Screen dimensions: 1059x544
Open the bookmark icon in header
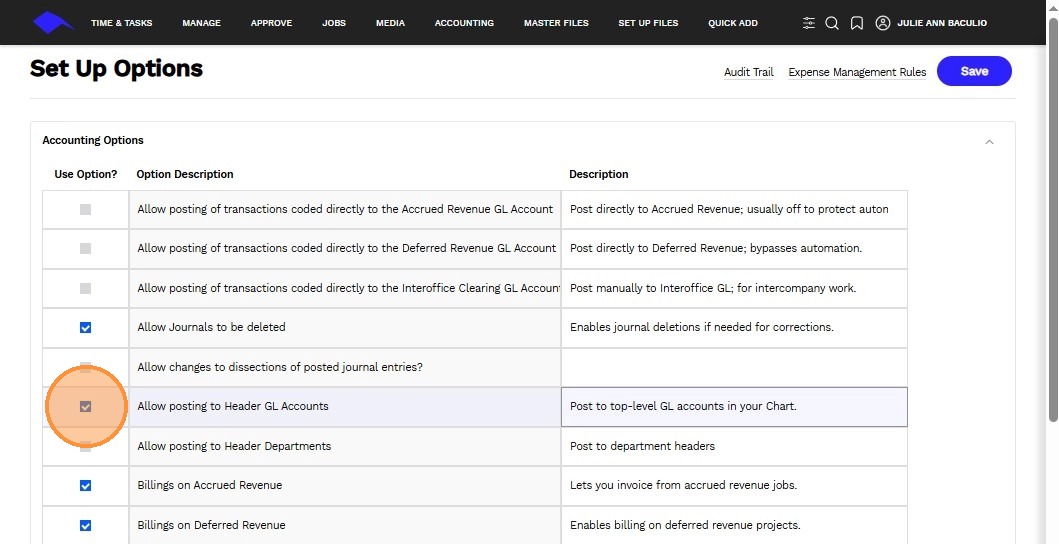pos(857,23)
